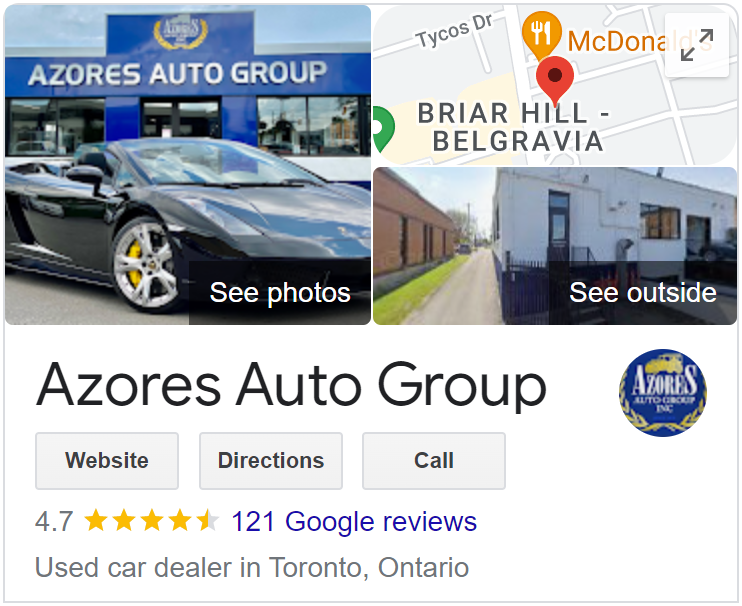Click the See outside caption text
Screen dimensions: 742x606
[x=643, y=292]
